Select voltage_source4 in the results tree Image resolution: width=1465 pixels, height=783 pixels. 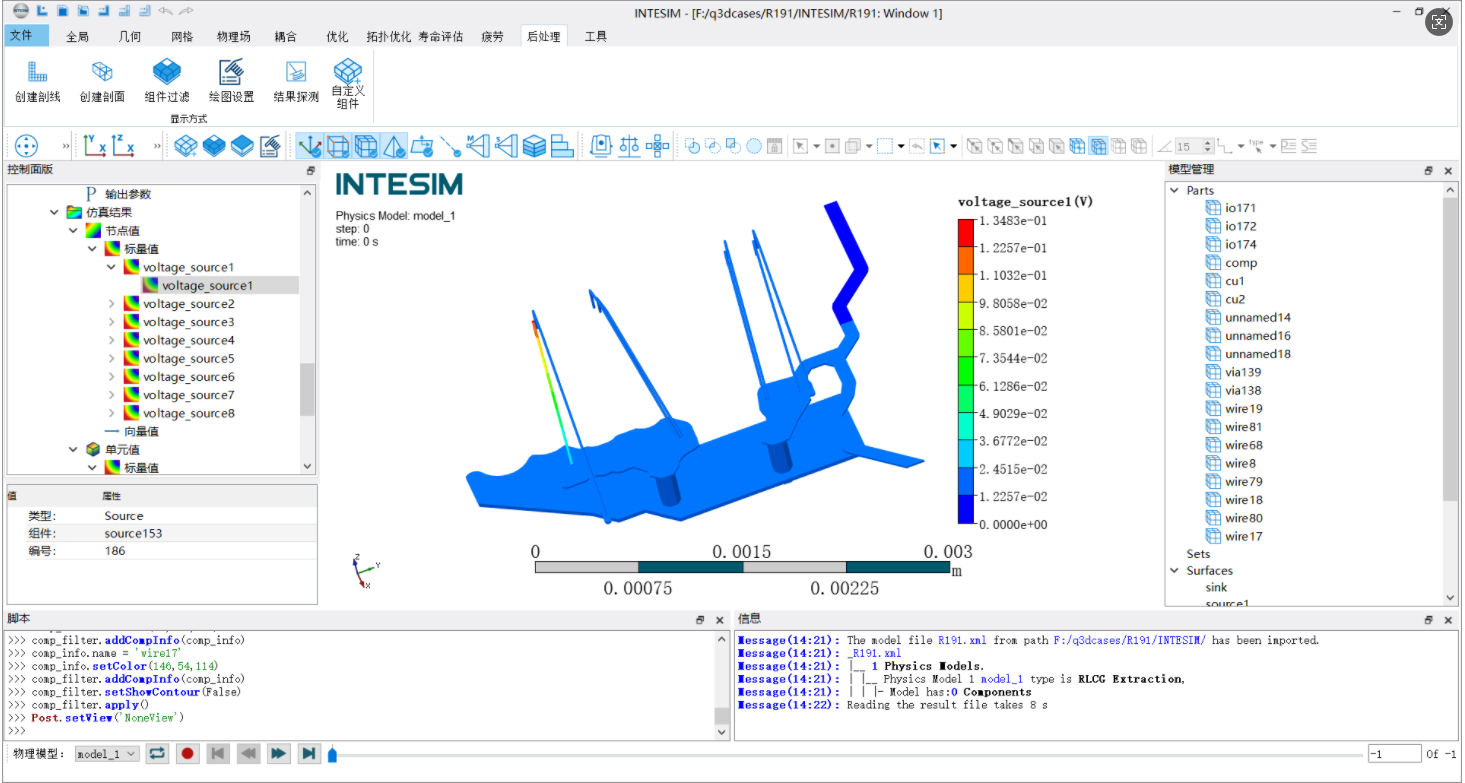pyautogui.click(x=188, y=340)
